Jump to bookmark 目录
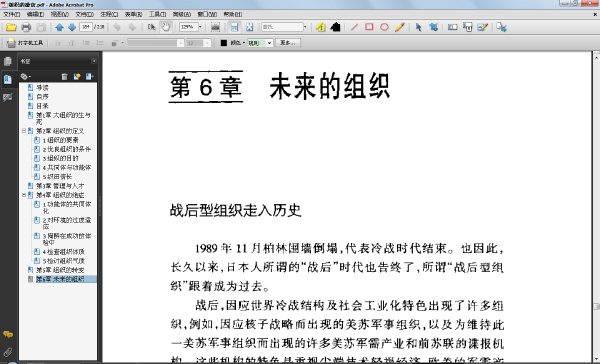The height and width of the screenshot is (364, 600). [42, 106]
